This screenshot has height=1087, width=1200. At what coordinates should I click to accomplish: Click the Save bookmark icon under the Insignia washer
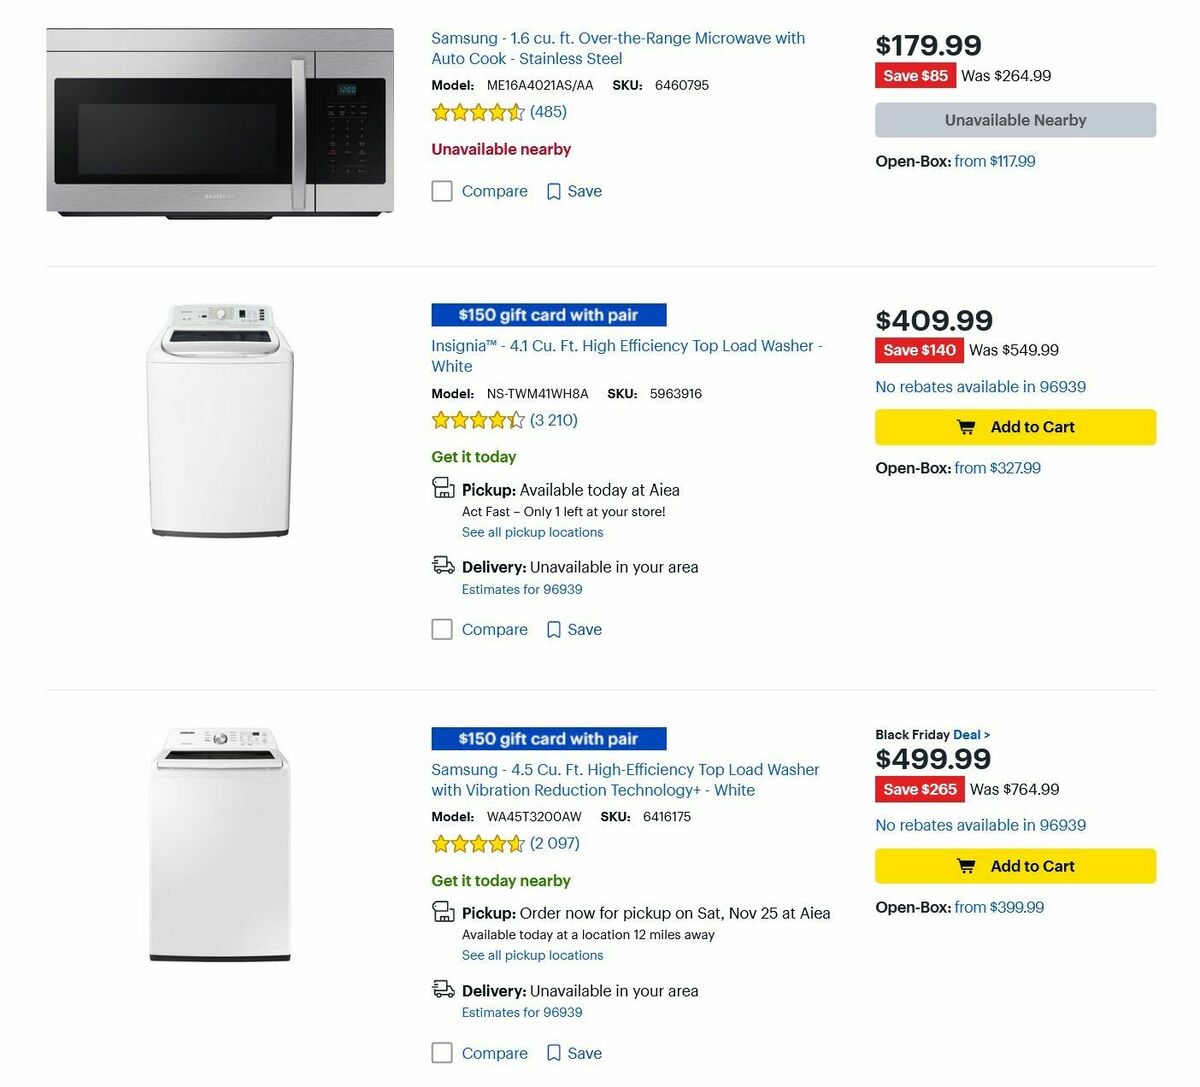553,629
